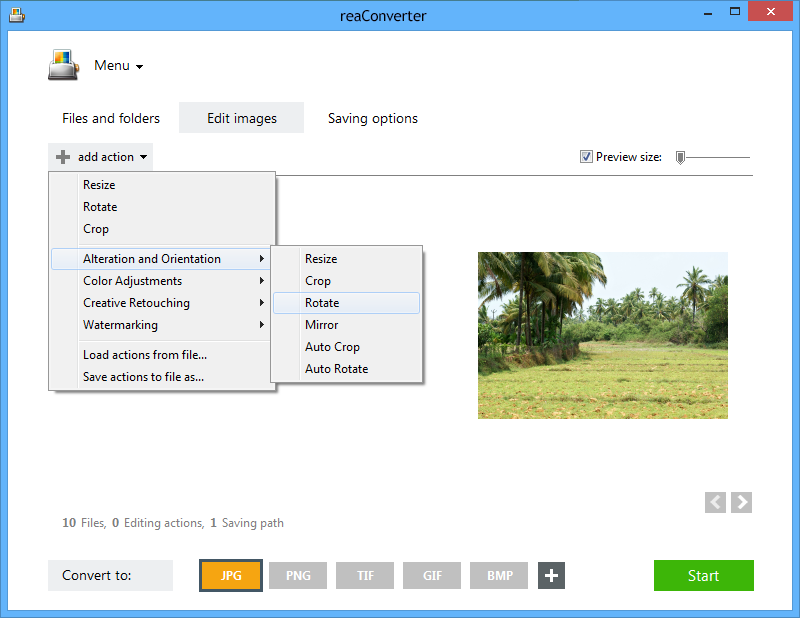Click the plus icon on add action
Screen dimensions: 800x618
point(63,157)
